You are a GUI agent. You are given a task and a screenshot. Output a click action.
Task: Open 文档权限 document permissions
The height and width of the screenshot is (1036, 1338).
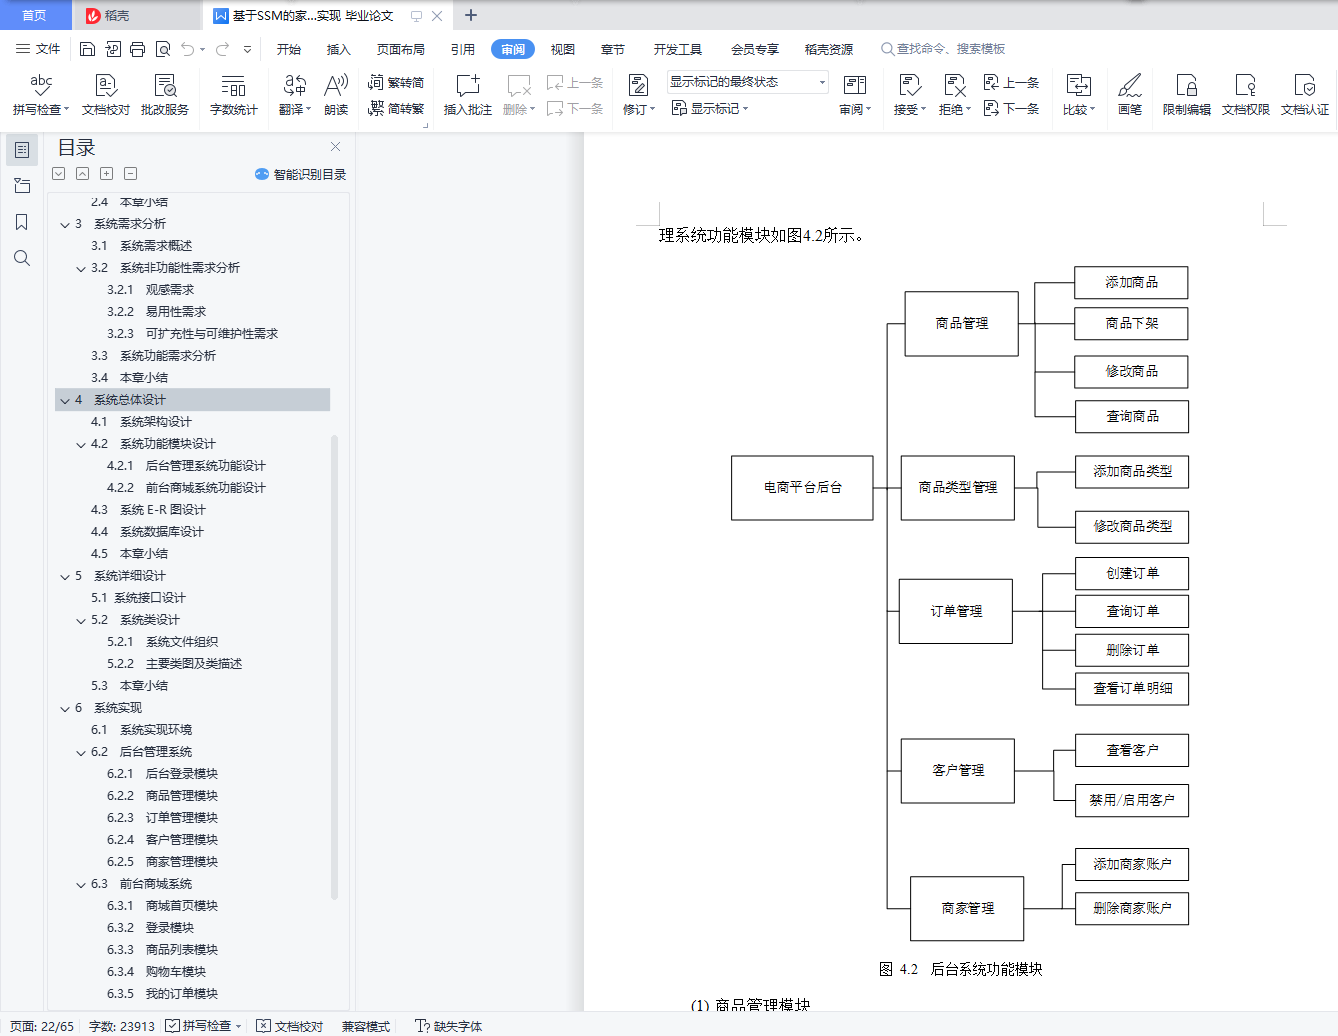(x=1246, y=95)
